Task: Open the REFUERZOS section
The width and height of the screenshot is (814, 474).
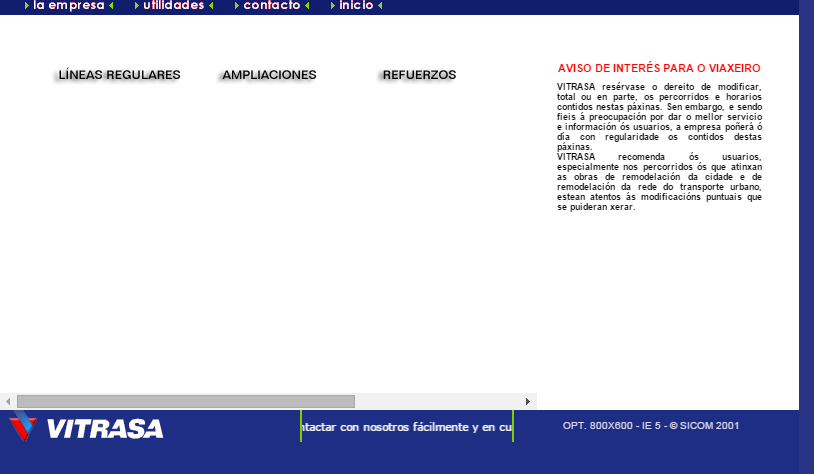Action: click(419, 75)
